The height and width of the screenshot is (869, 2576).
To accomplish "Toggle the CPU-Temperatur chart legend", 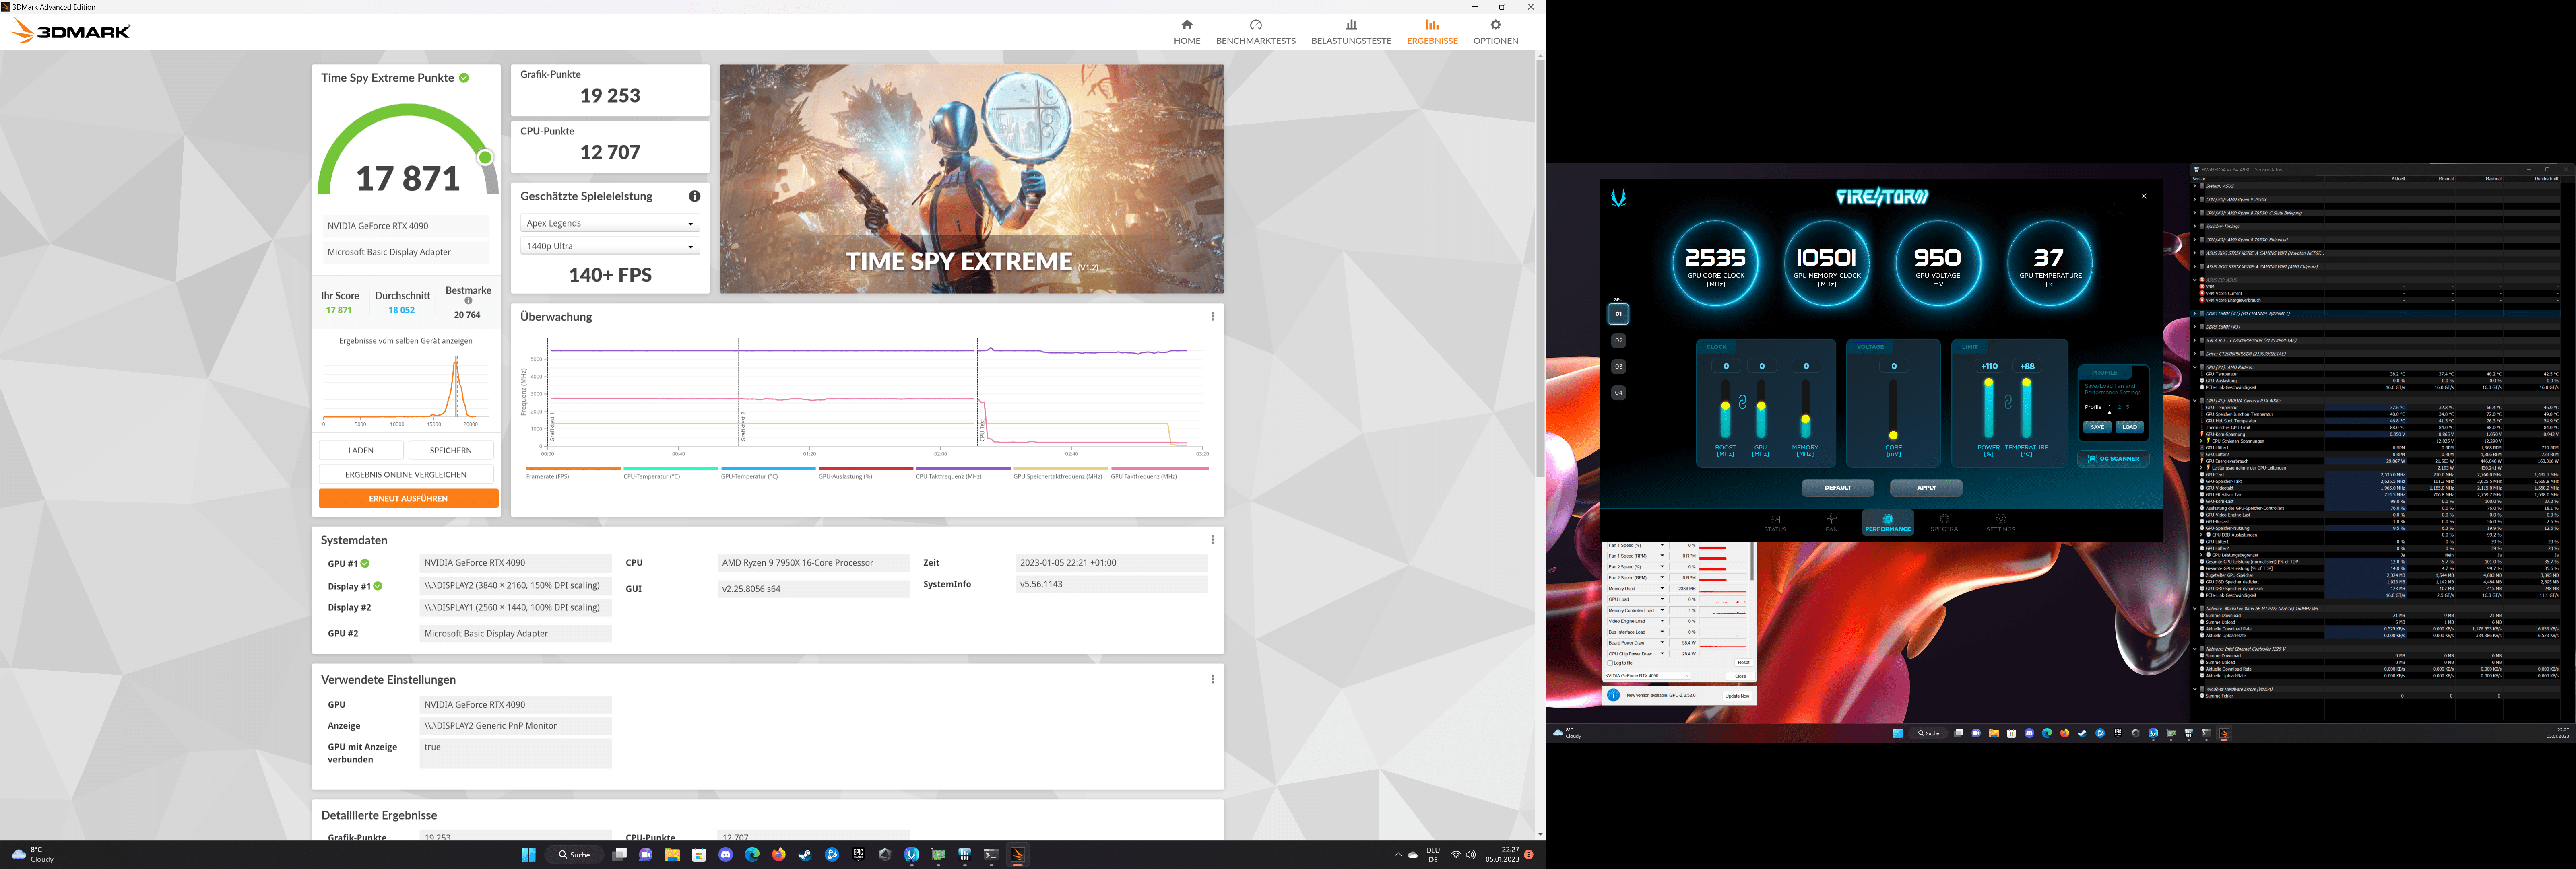I will pyautogui.click(x=670, y=473).
